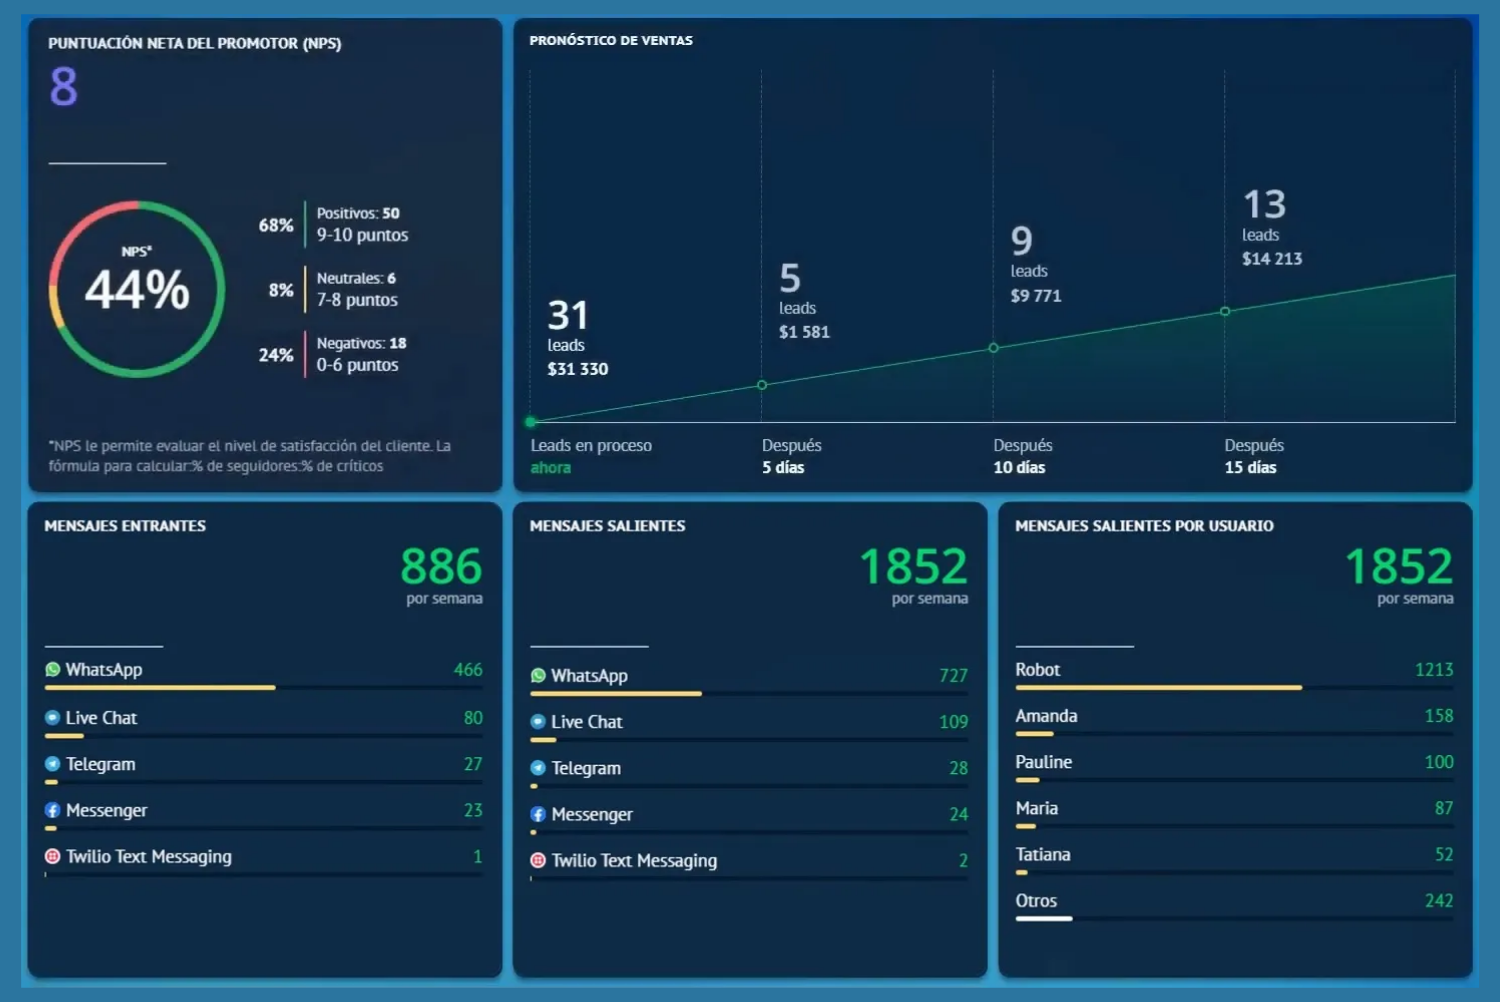The height and width of the screenshot is (1002, 1500).
Task: Click the Twilio icon in Mensajes Salientes
Action: [x=538, y=860]
